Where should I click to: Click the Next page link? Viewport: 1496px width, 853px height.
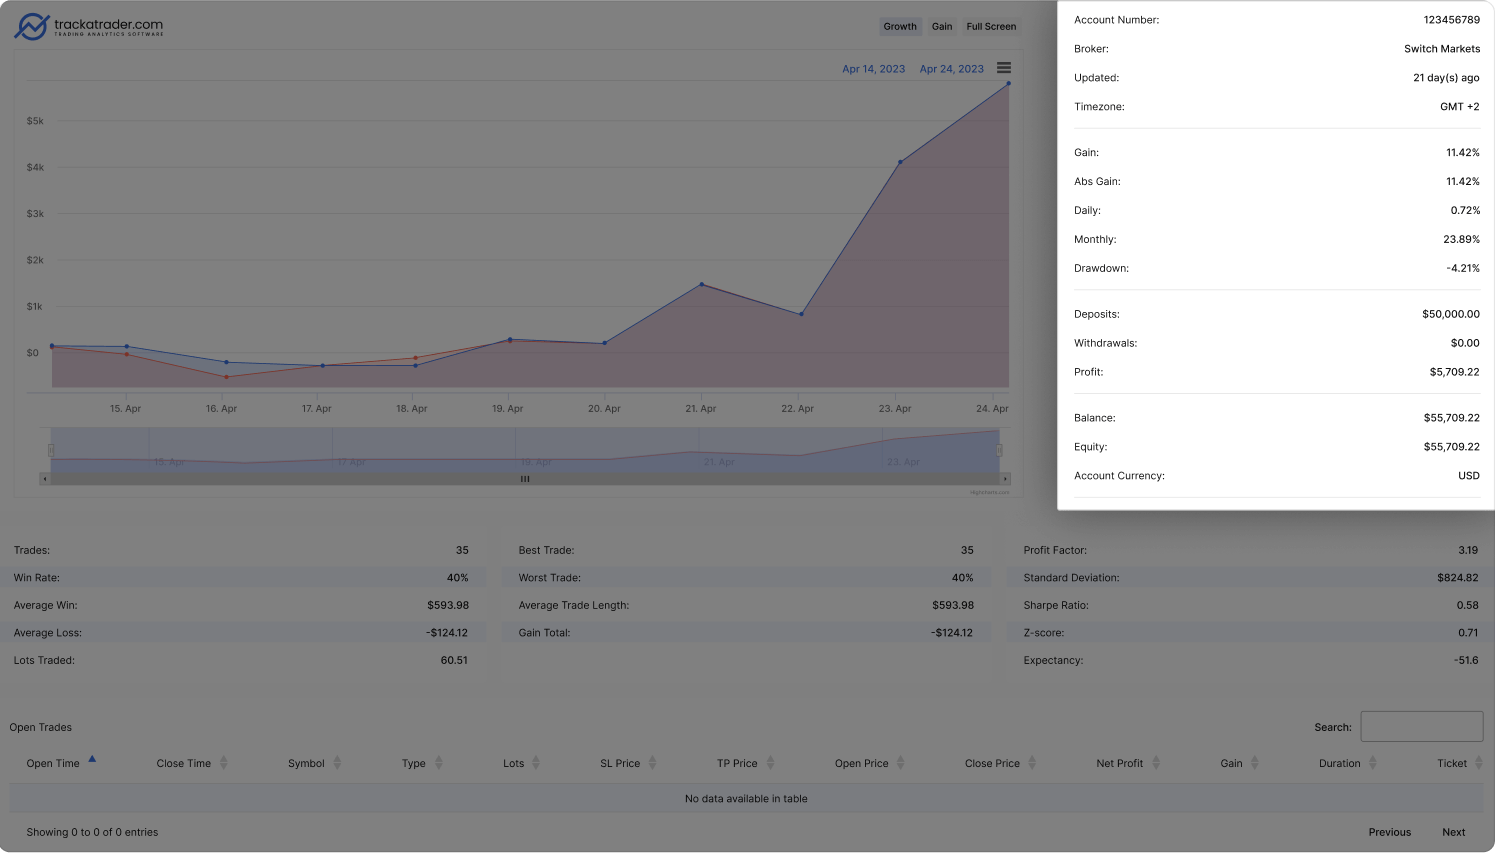click(1453, 832)
